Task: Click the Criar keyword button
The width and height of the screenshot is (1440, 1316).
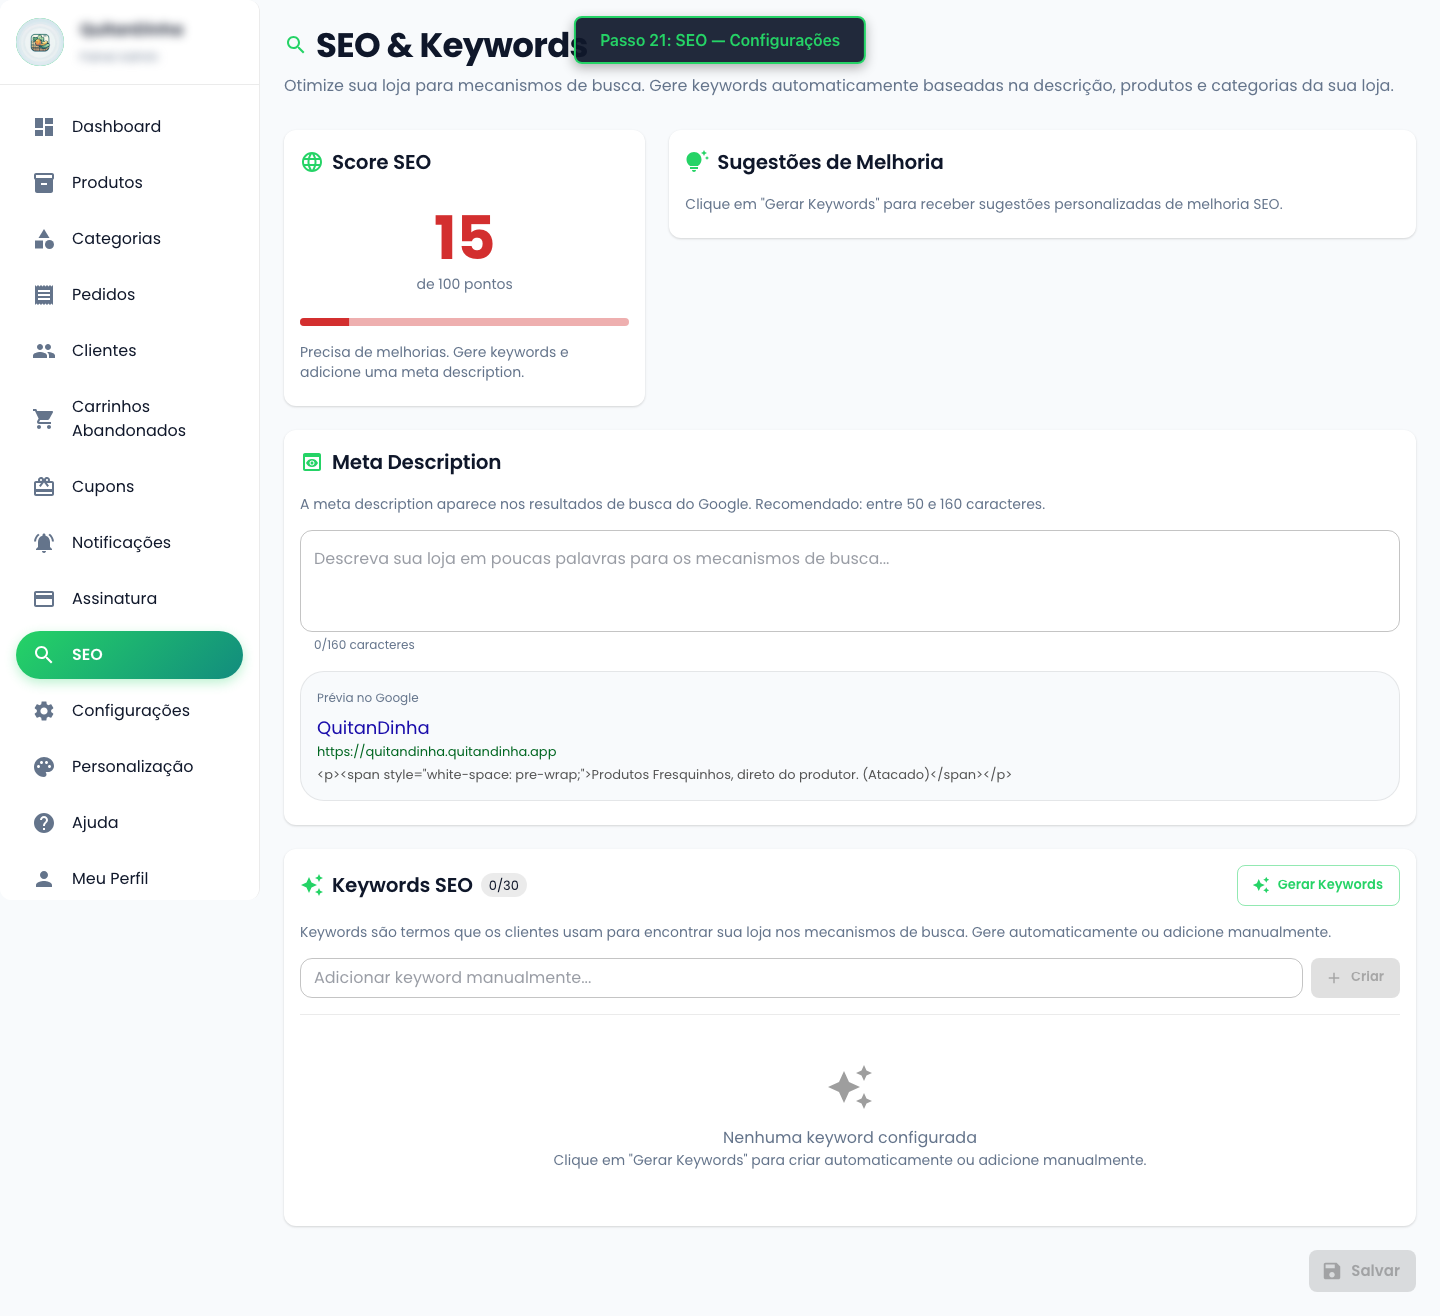Action: pos(1354,978)
